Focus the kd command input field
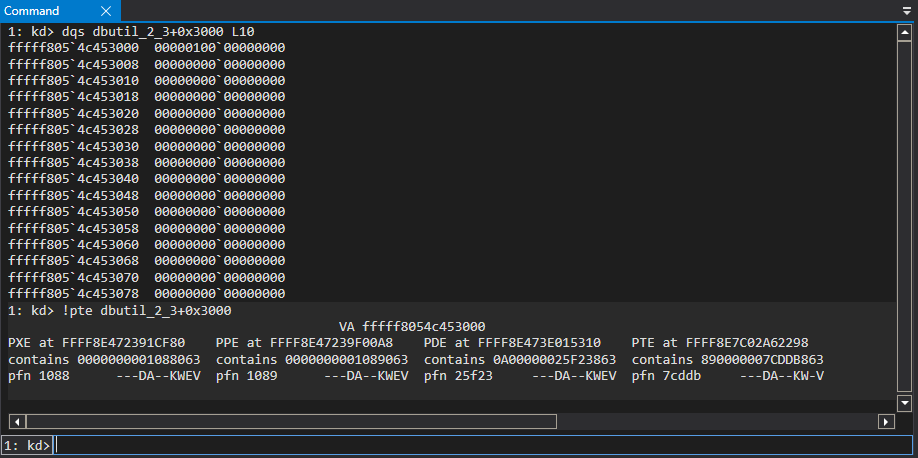The width and height of the screenshot is (918, 458). [x=480, y=445]
